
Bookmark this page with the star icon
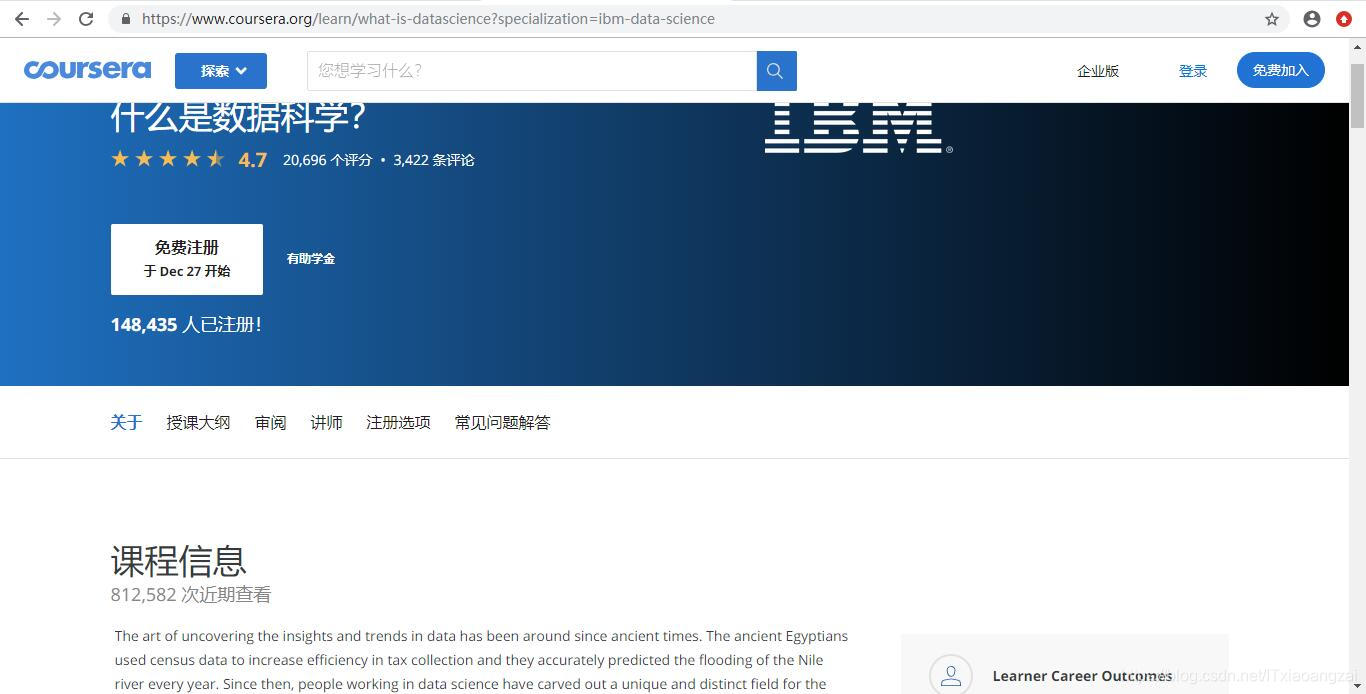(1272, 19)
